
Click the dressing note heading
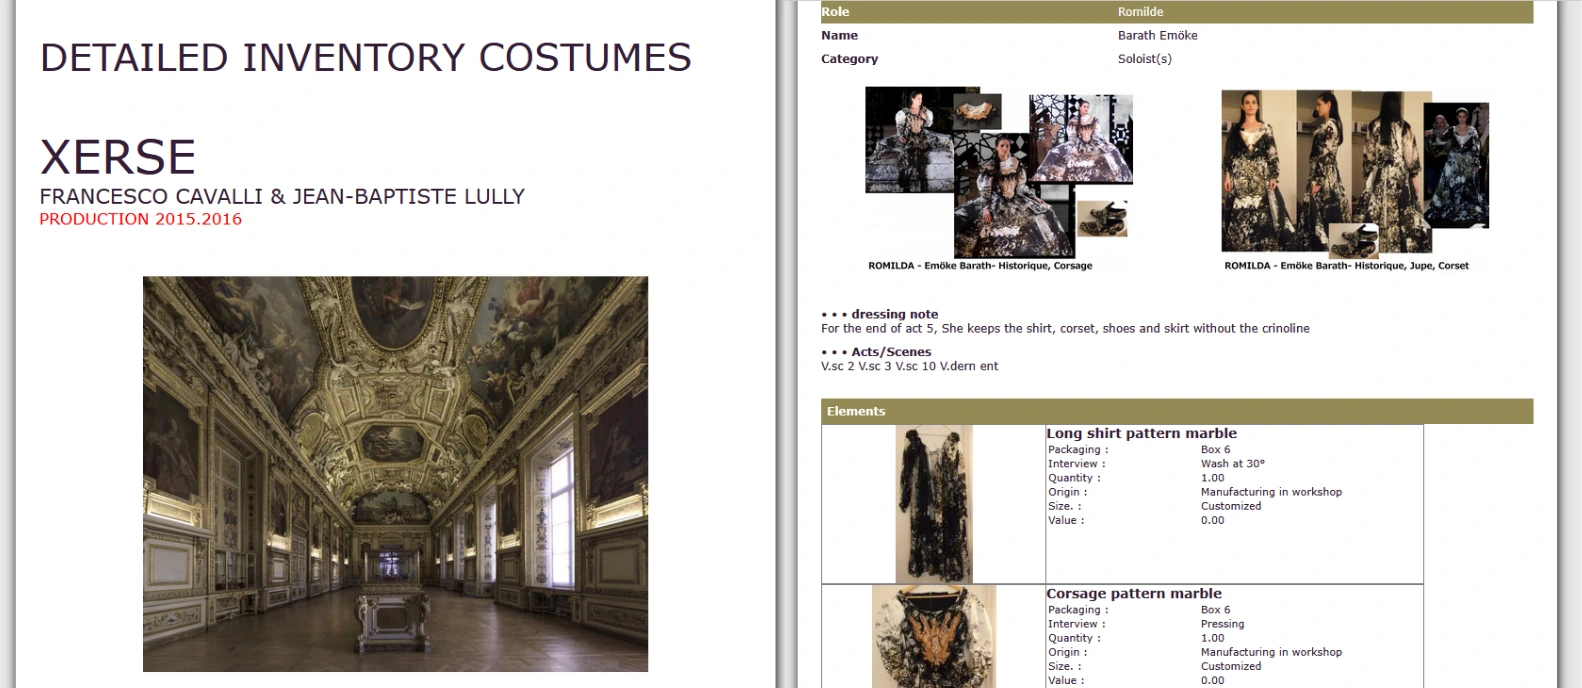click(894, 314)
